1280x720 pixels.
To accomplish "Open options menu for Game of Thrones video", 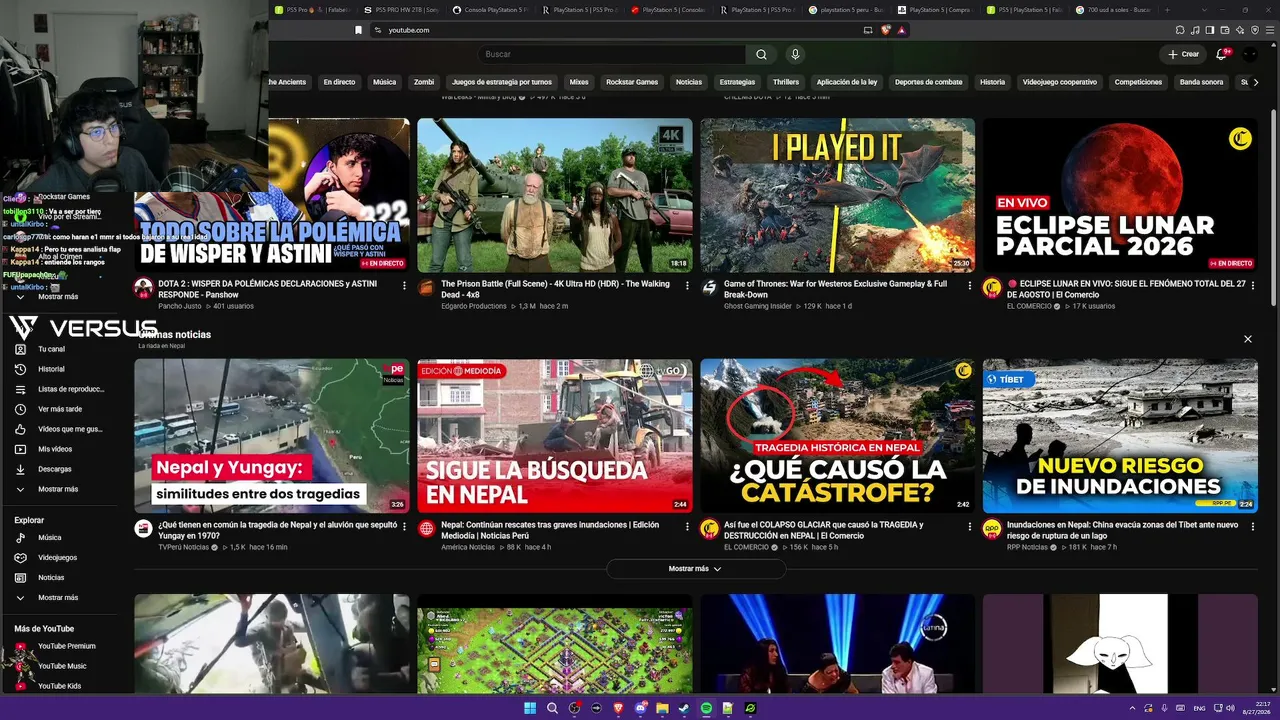I will click(x=970, y=285).
